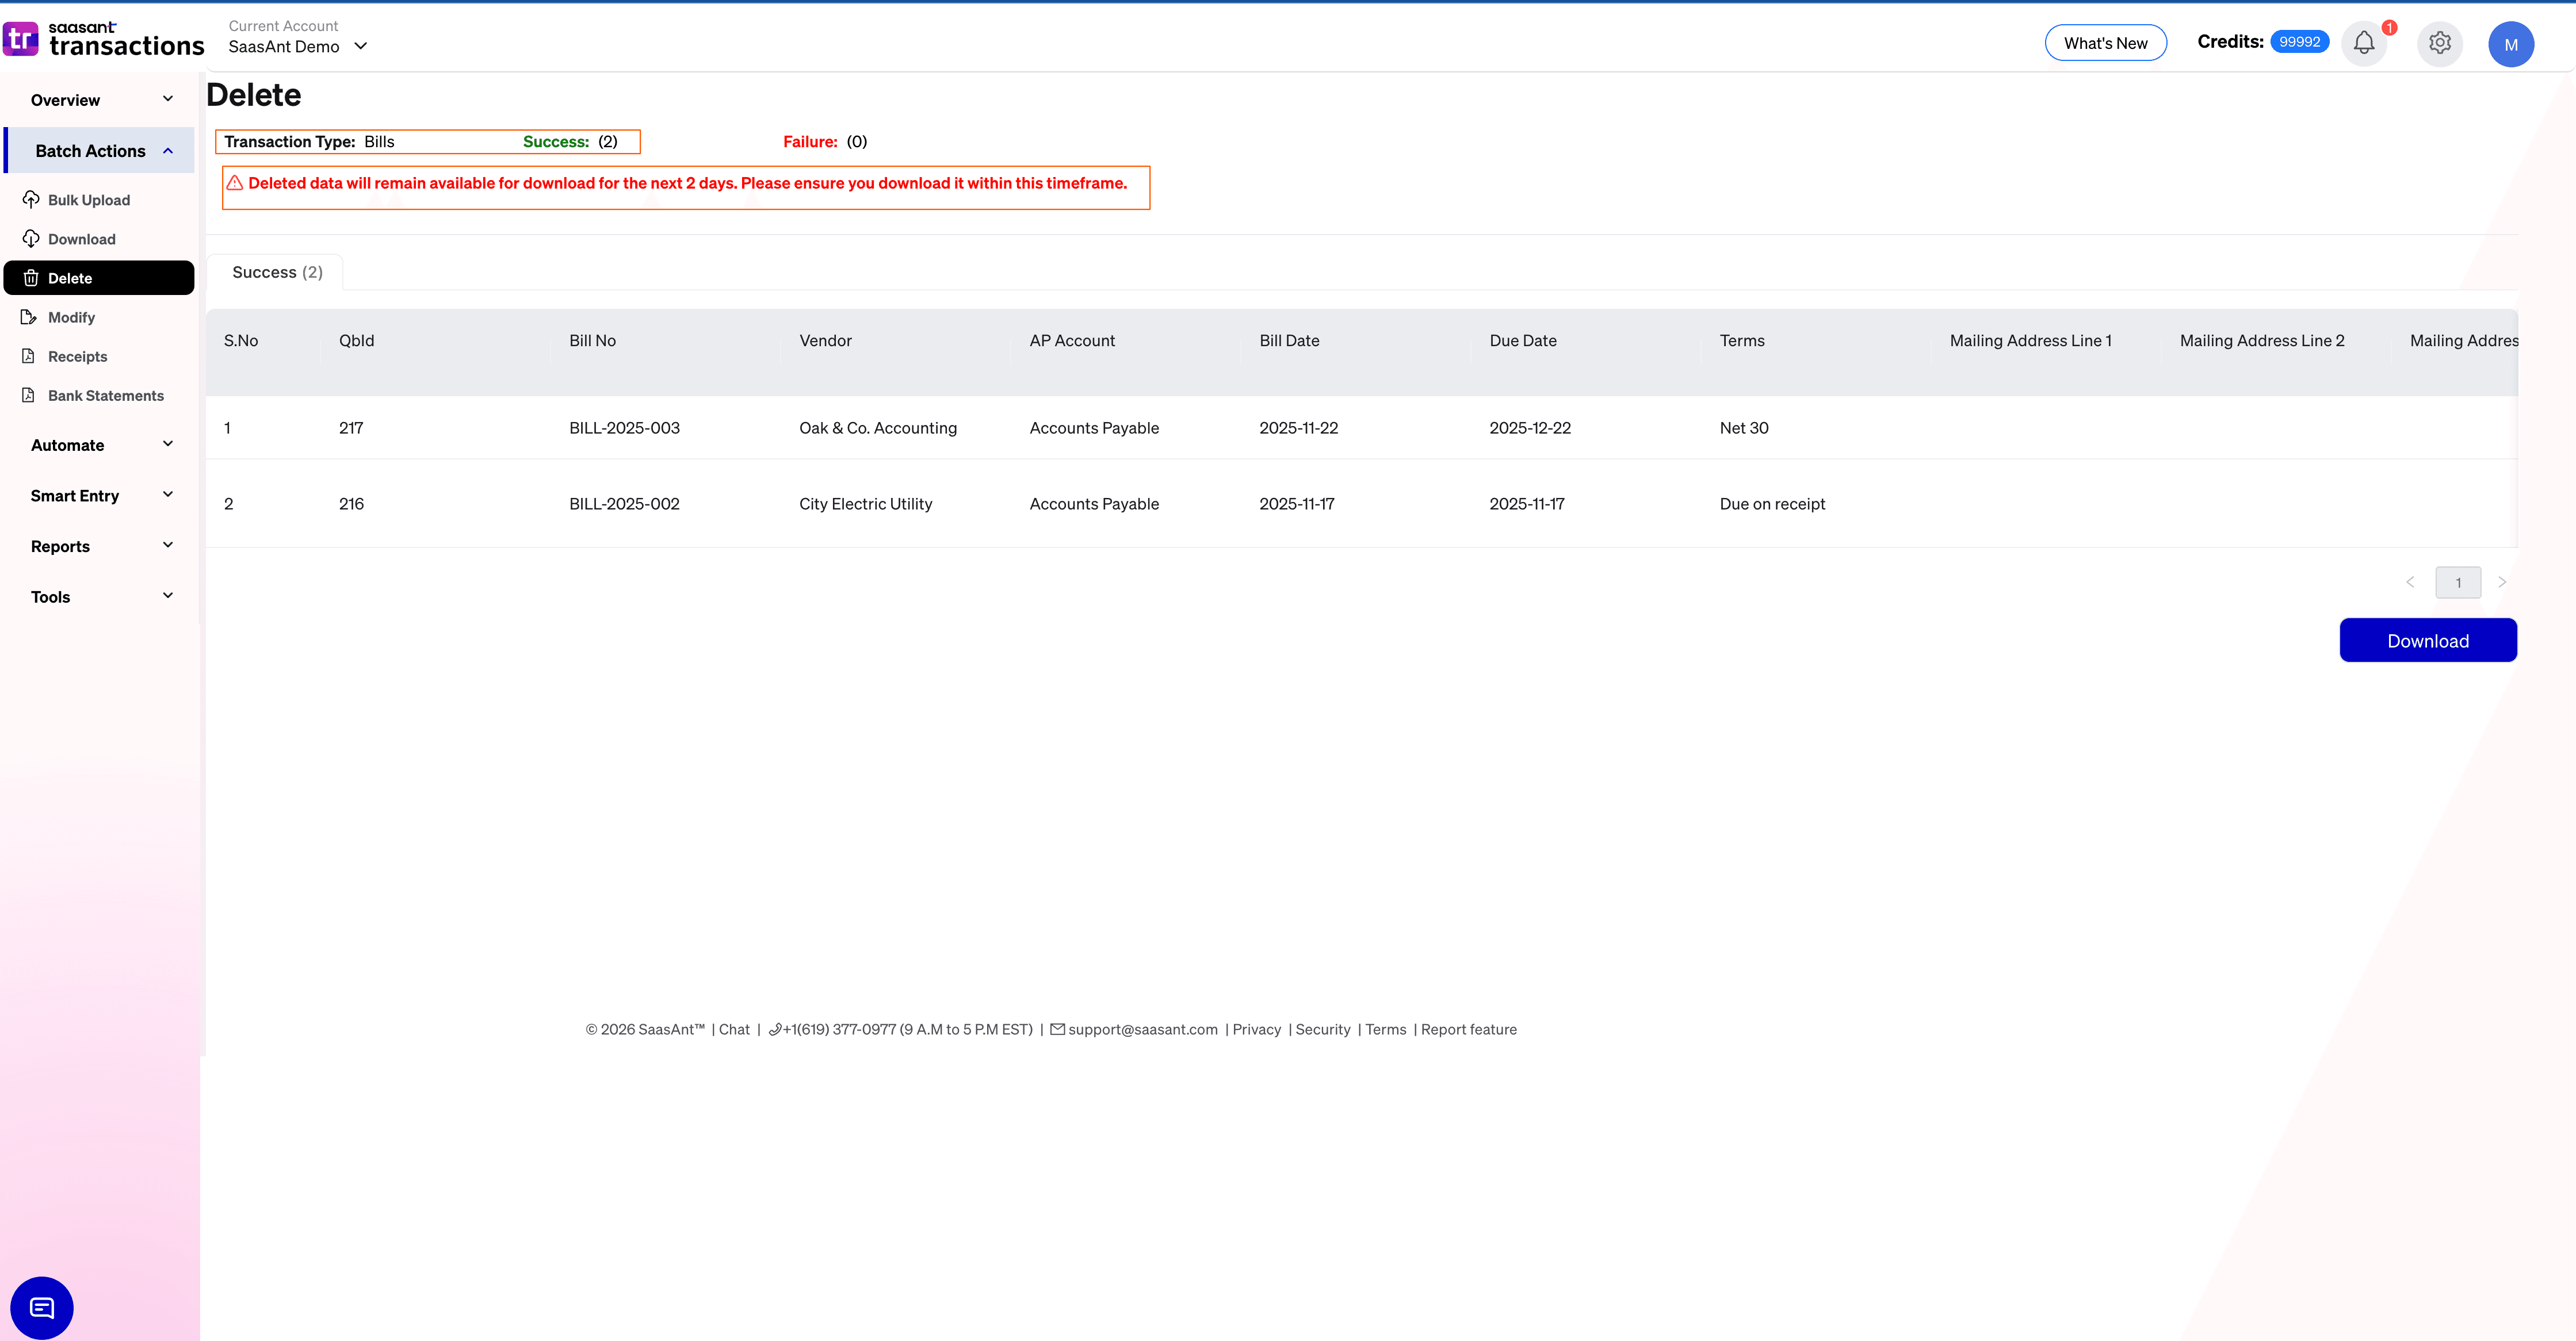Open the notifications bell
This screenshot has height=1341, width=2576.
pos(2364,43)
